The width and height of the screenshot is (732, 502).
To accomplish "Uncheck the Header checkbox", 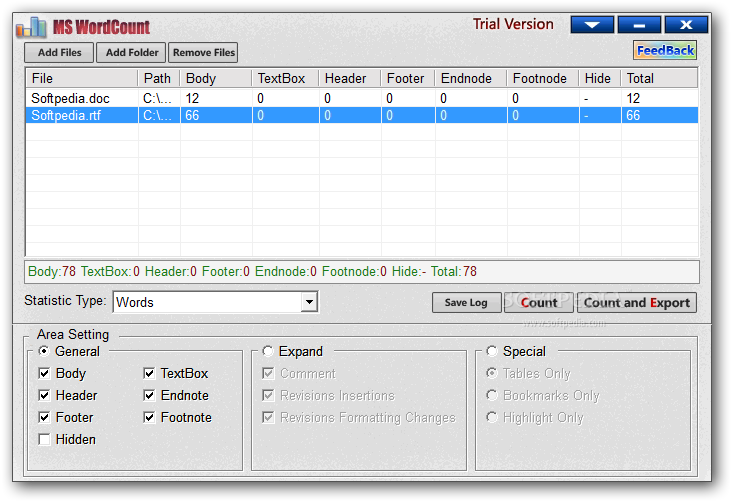I will (44, 395).
